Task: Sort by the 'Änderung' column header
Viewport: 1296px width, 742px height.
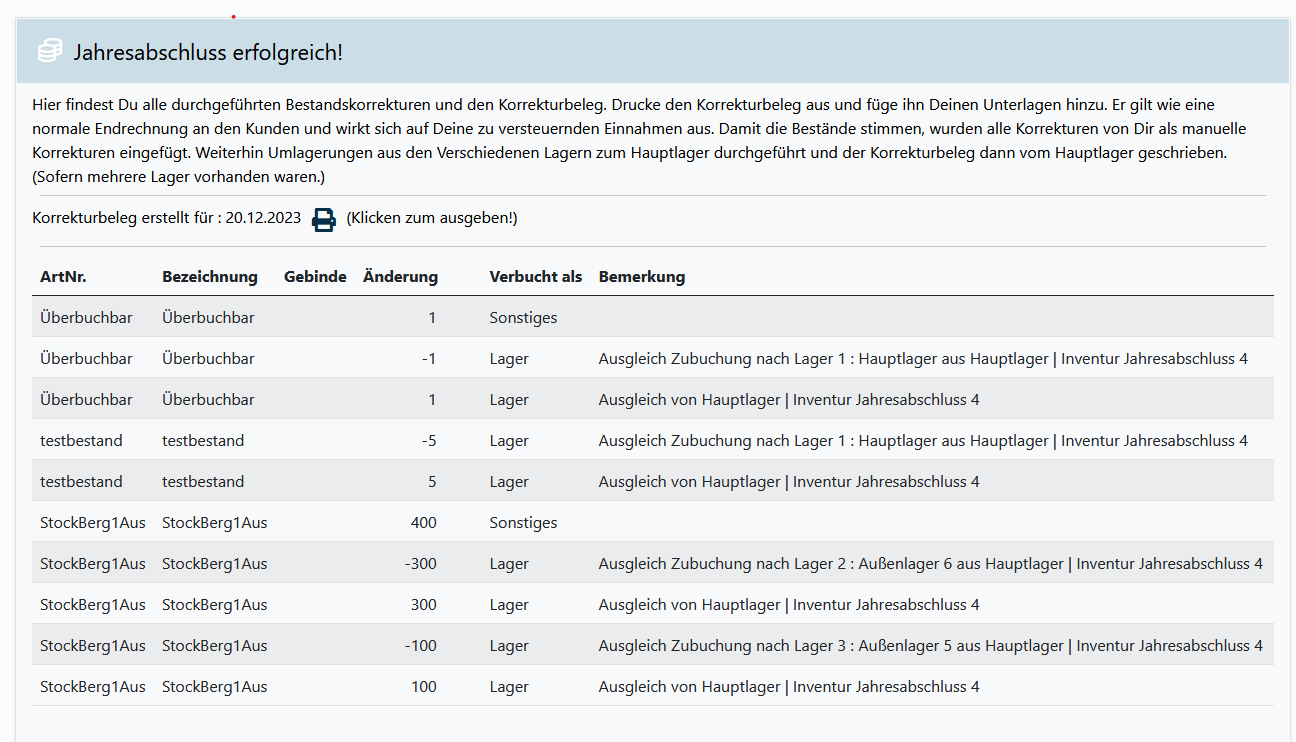Action: click(400, 277)
